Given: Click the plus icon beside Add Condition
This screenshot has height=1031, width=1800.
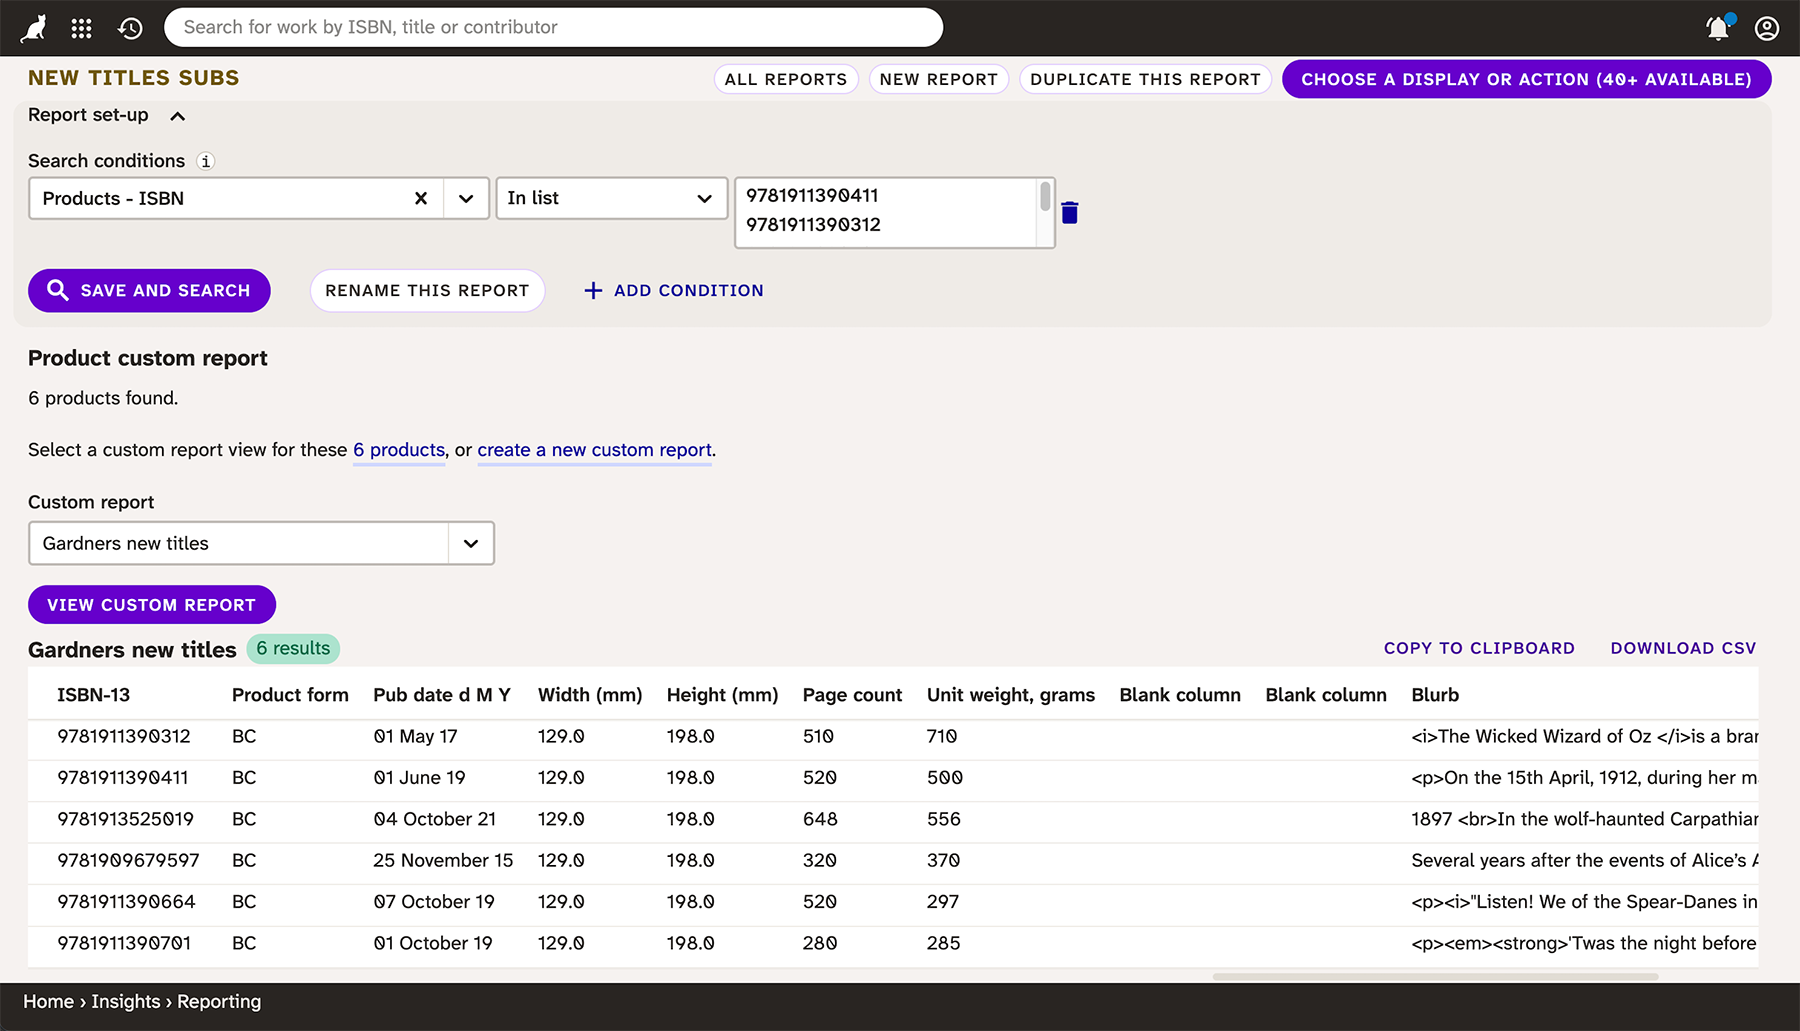Looking at the screenshot, I should coord(593,290).
